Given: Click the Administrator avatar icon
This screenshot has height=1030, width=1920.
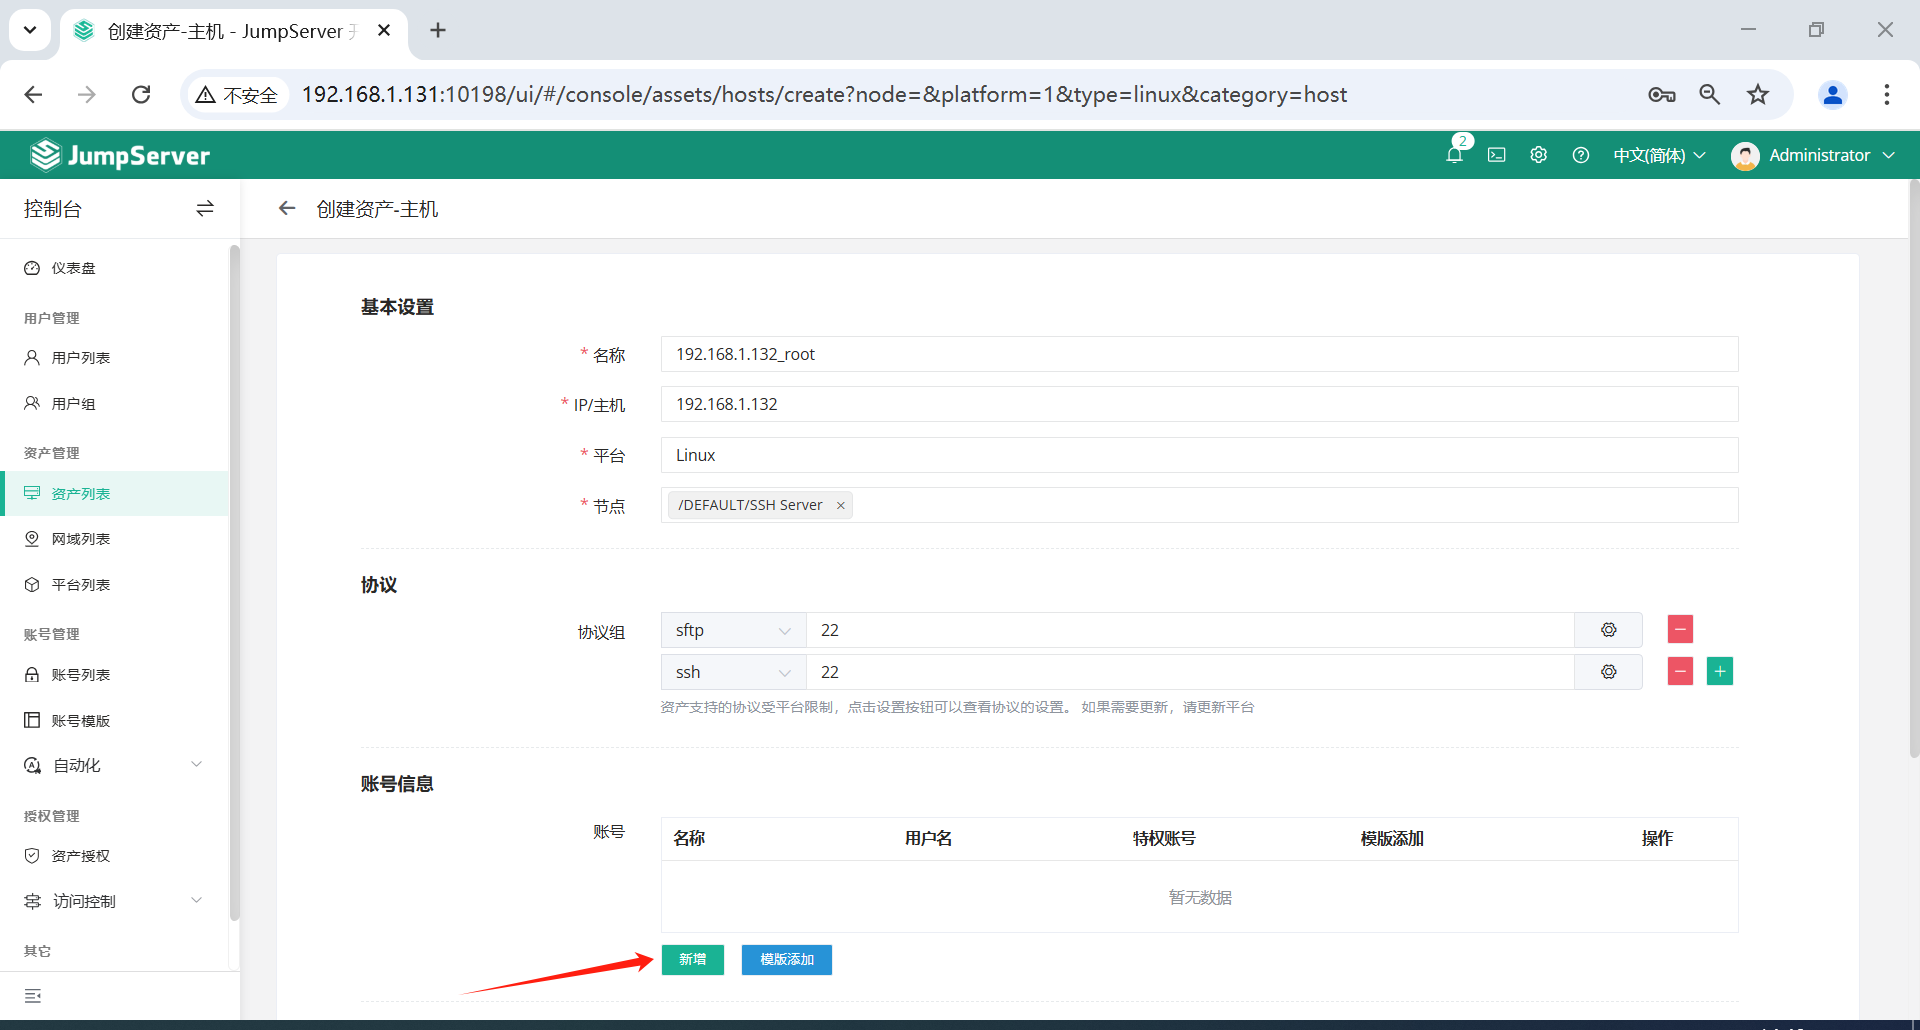Looking at the screenshot, I should pyautogui.click(x=1745, y=155).
